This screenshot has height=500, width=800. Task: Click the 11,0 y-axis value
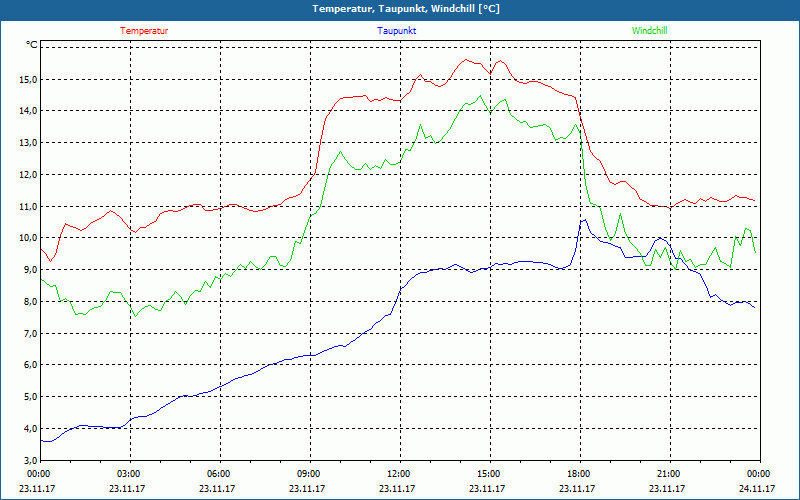tap(28, 206)
